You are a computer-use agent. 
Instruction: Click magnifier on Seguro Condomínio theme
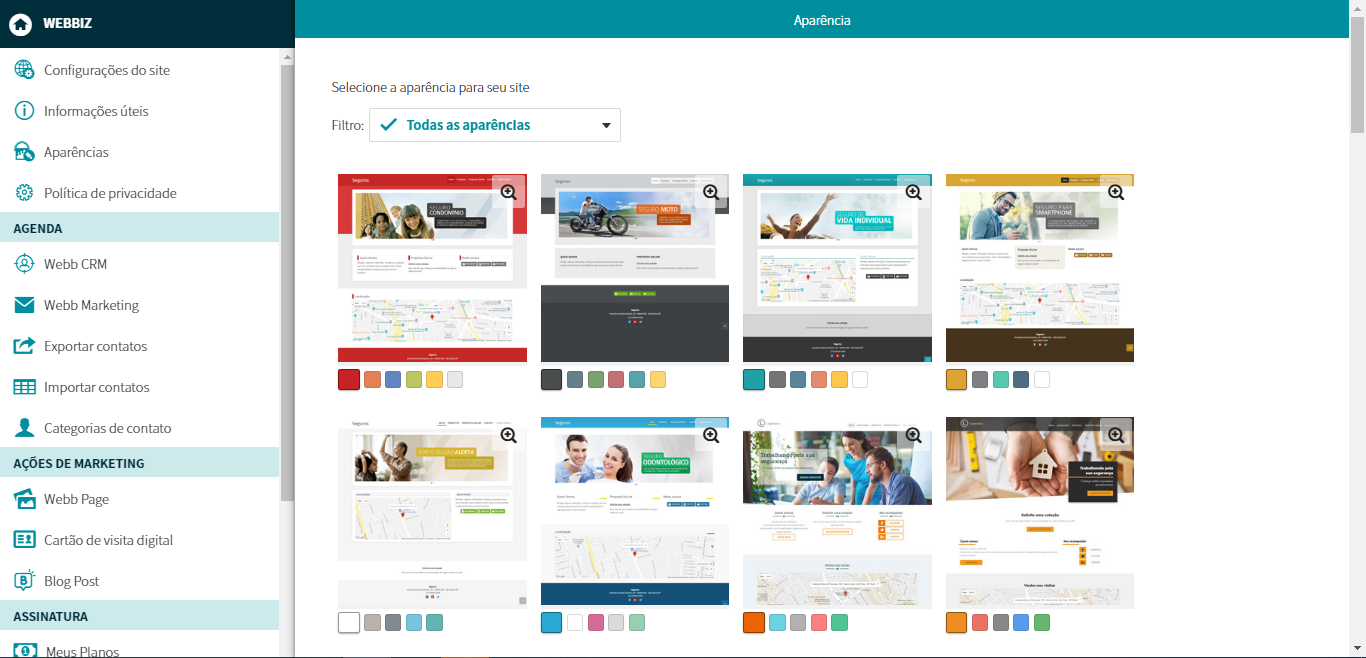pyautogui.click(x=508, y=192)
